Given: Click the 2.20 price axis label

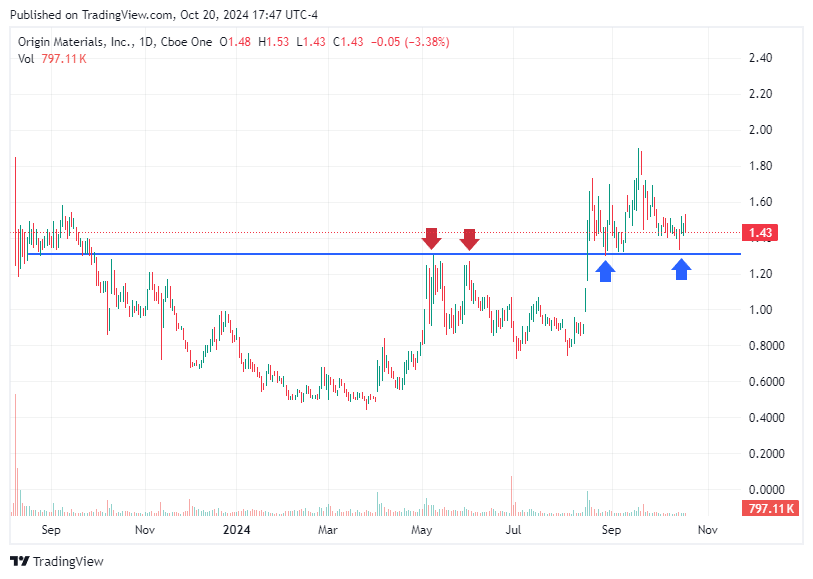Looking at the screenshot, I should [761, 94].
